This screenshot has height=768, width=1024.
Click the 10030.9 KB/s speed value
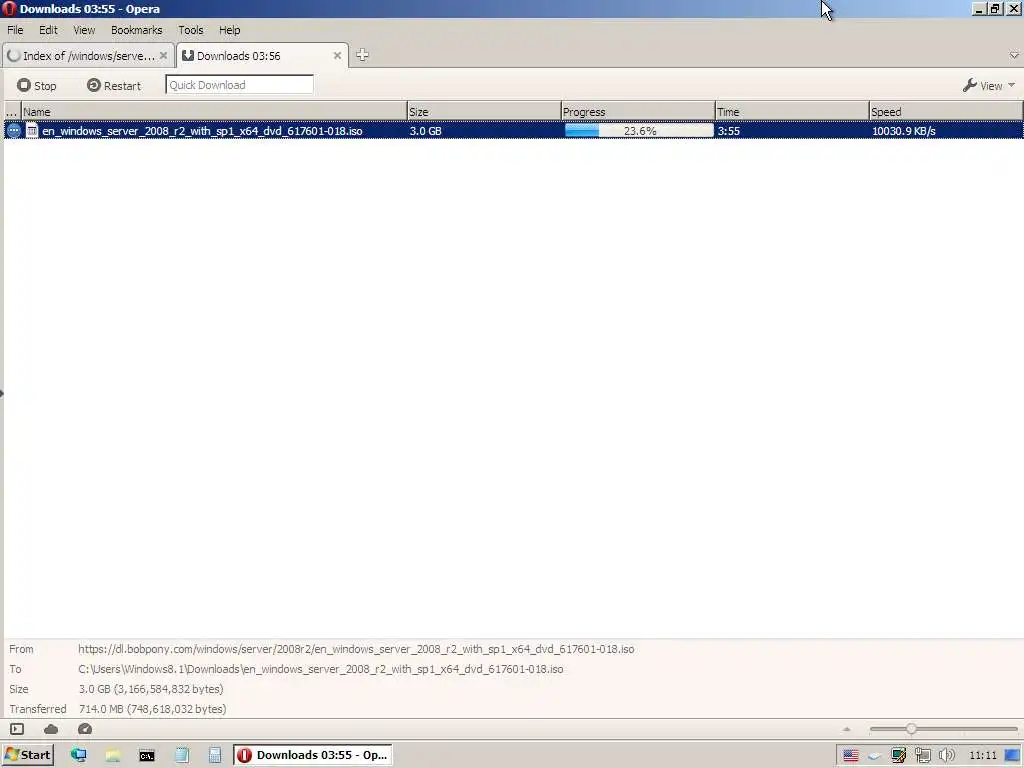(x=904, y=131)
